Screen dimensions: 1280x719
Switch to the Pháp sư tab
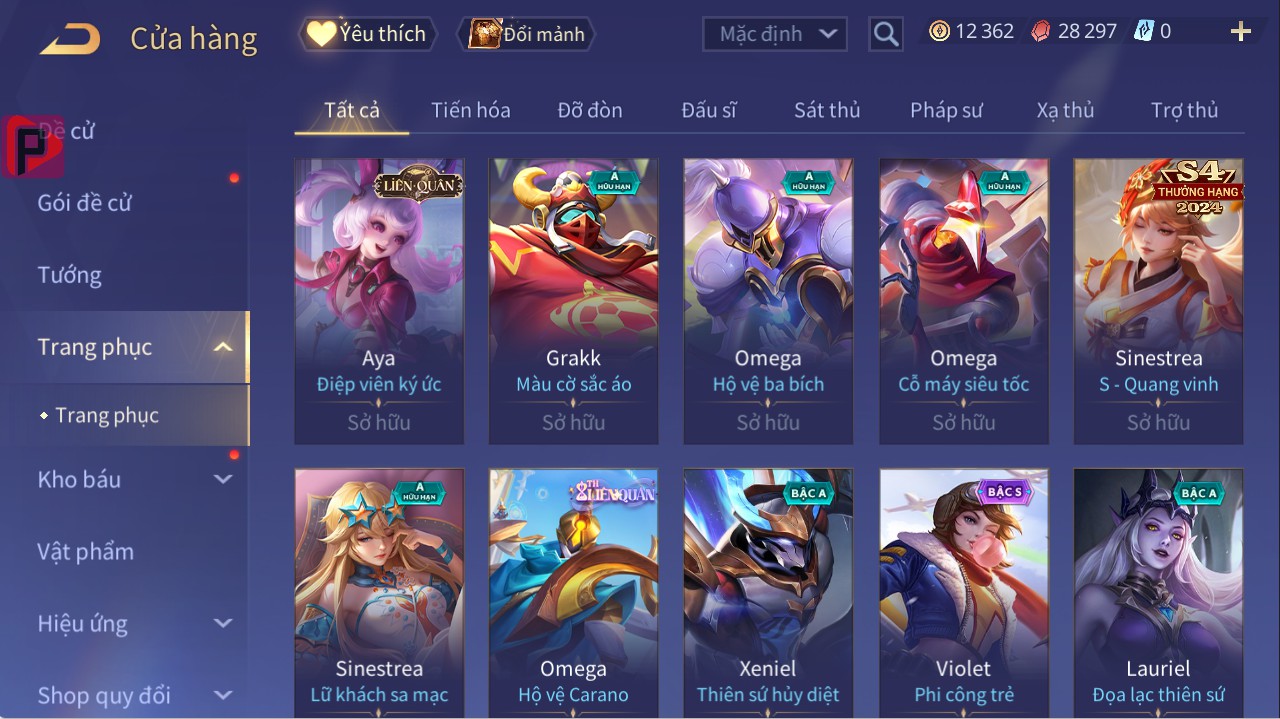946,110
